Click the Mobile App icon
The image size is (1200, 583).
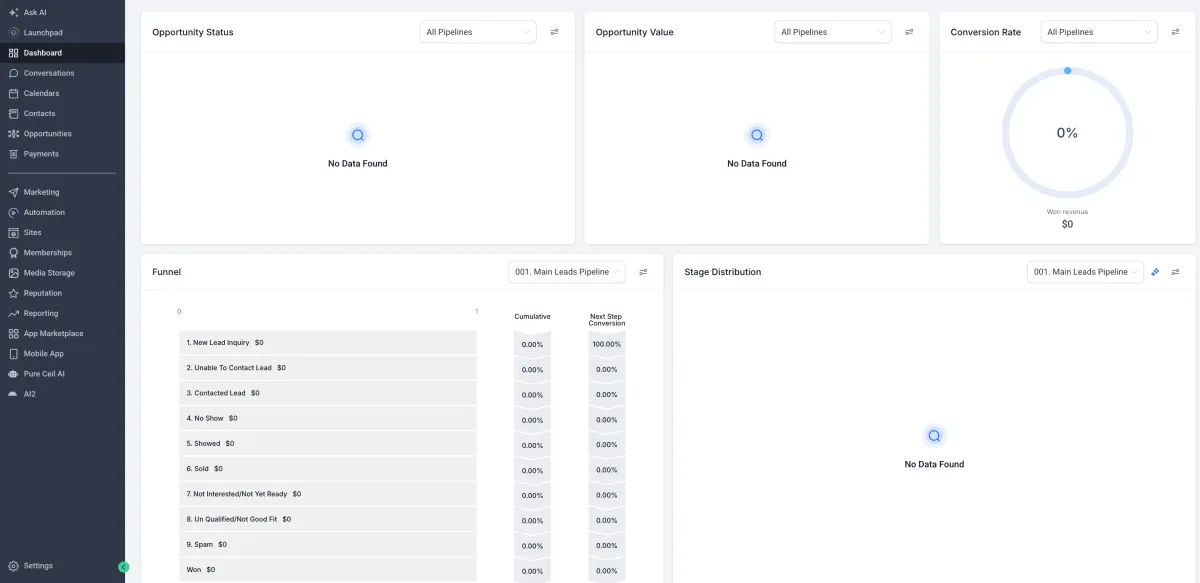click(14, 354)
